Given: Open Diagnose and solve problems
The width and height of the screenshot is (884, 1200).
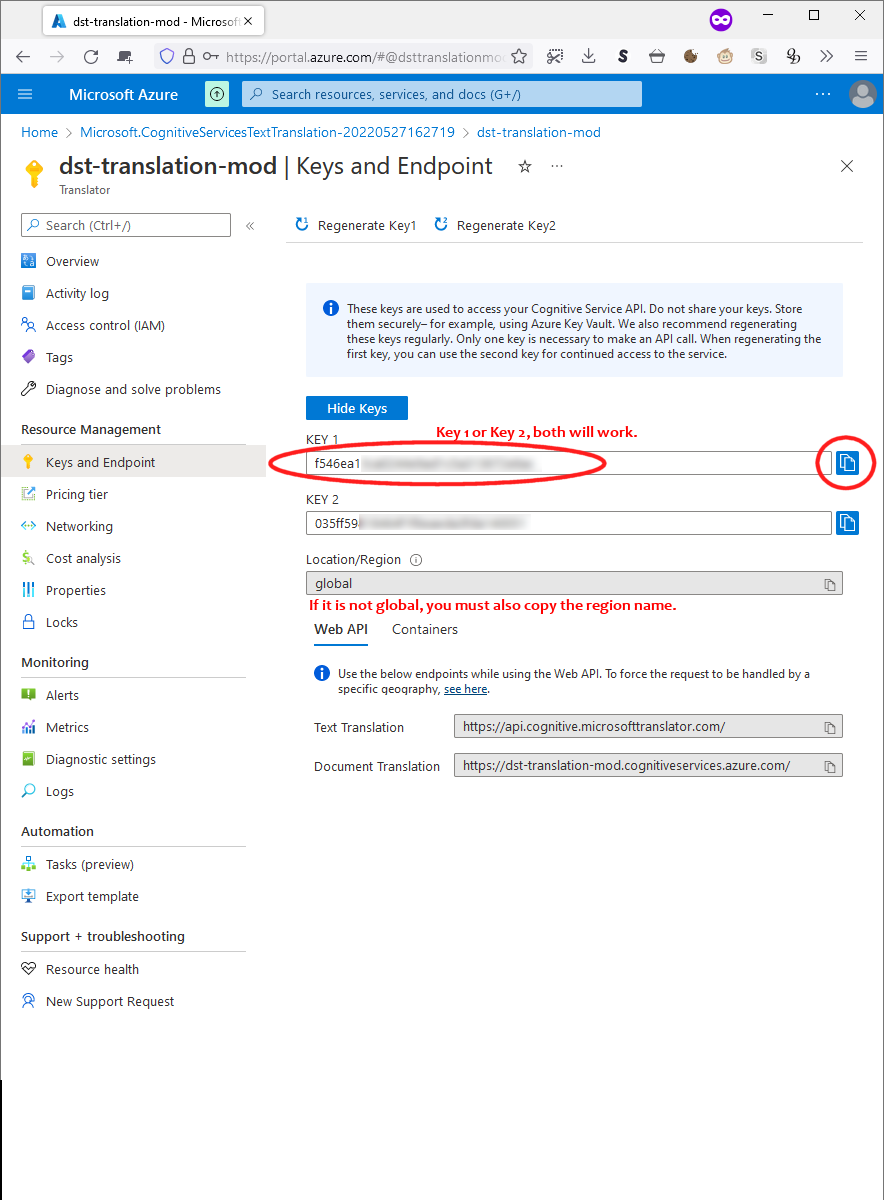Looking at the screenshot, I should click(x=133, y=389).
